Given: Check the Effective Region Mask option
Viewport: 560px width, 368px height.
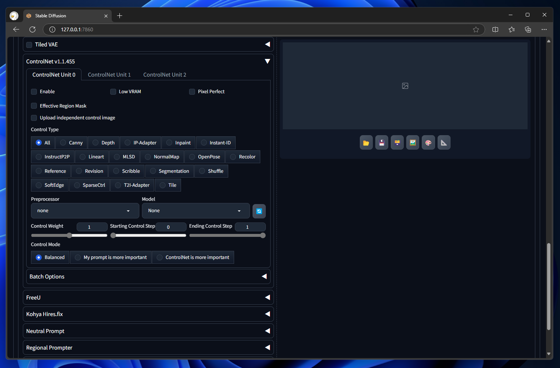Looking at the screenshot, I should (x=34, y=106).
